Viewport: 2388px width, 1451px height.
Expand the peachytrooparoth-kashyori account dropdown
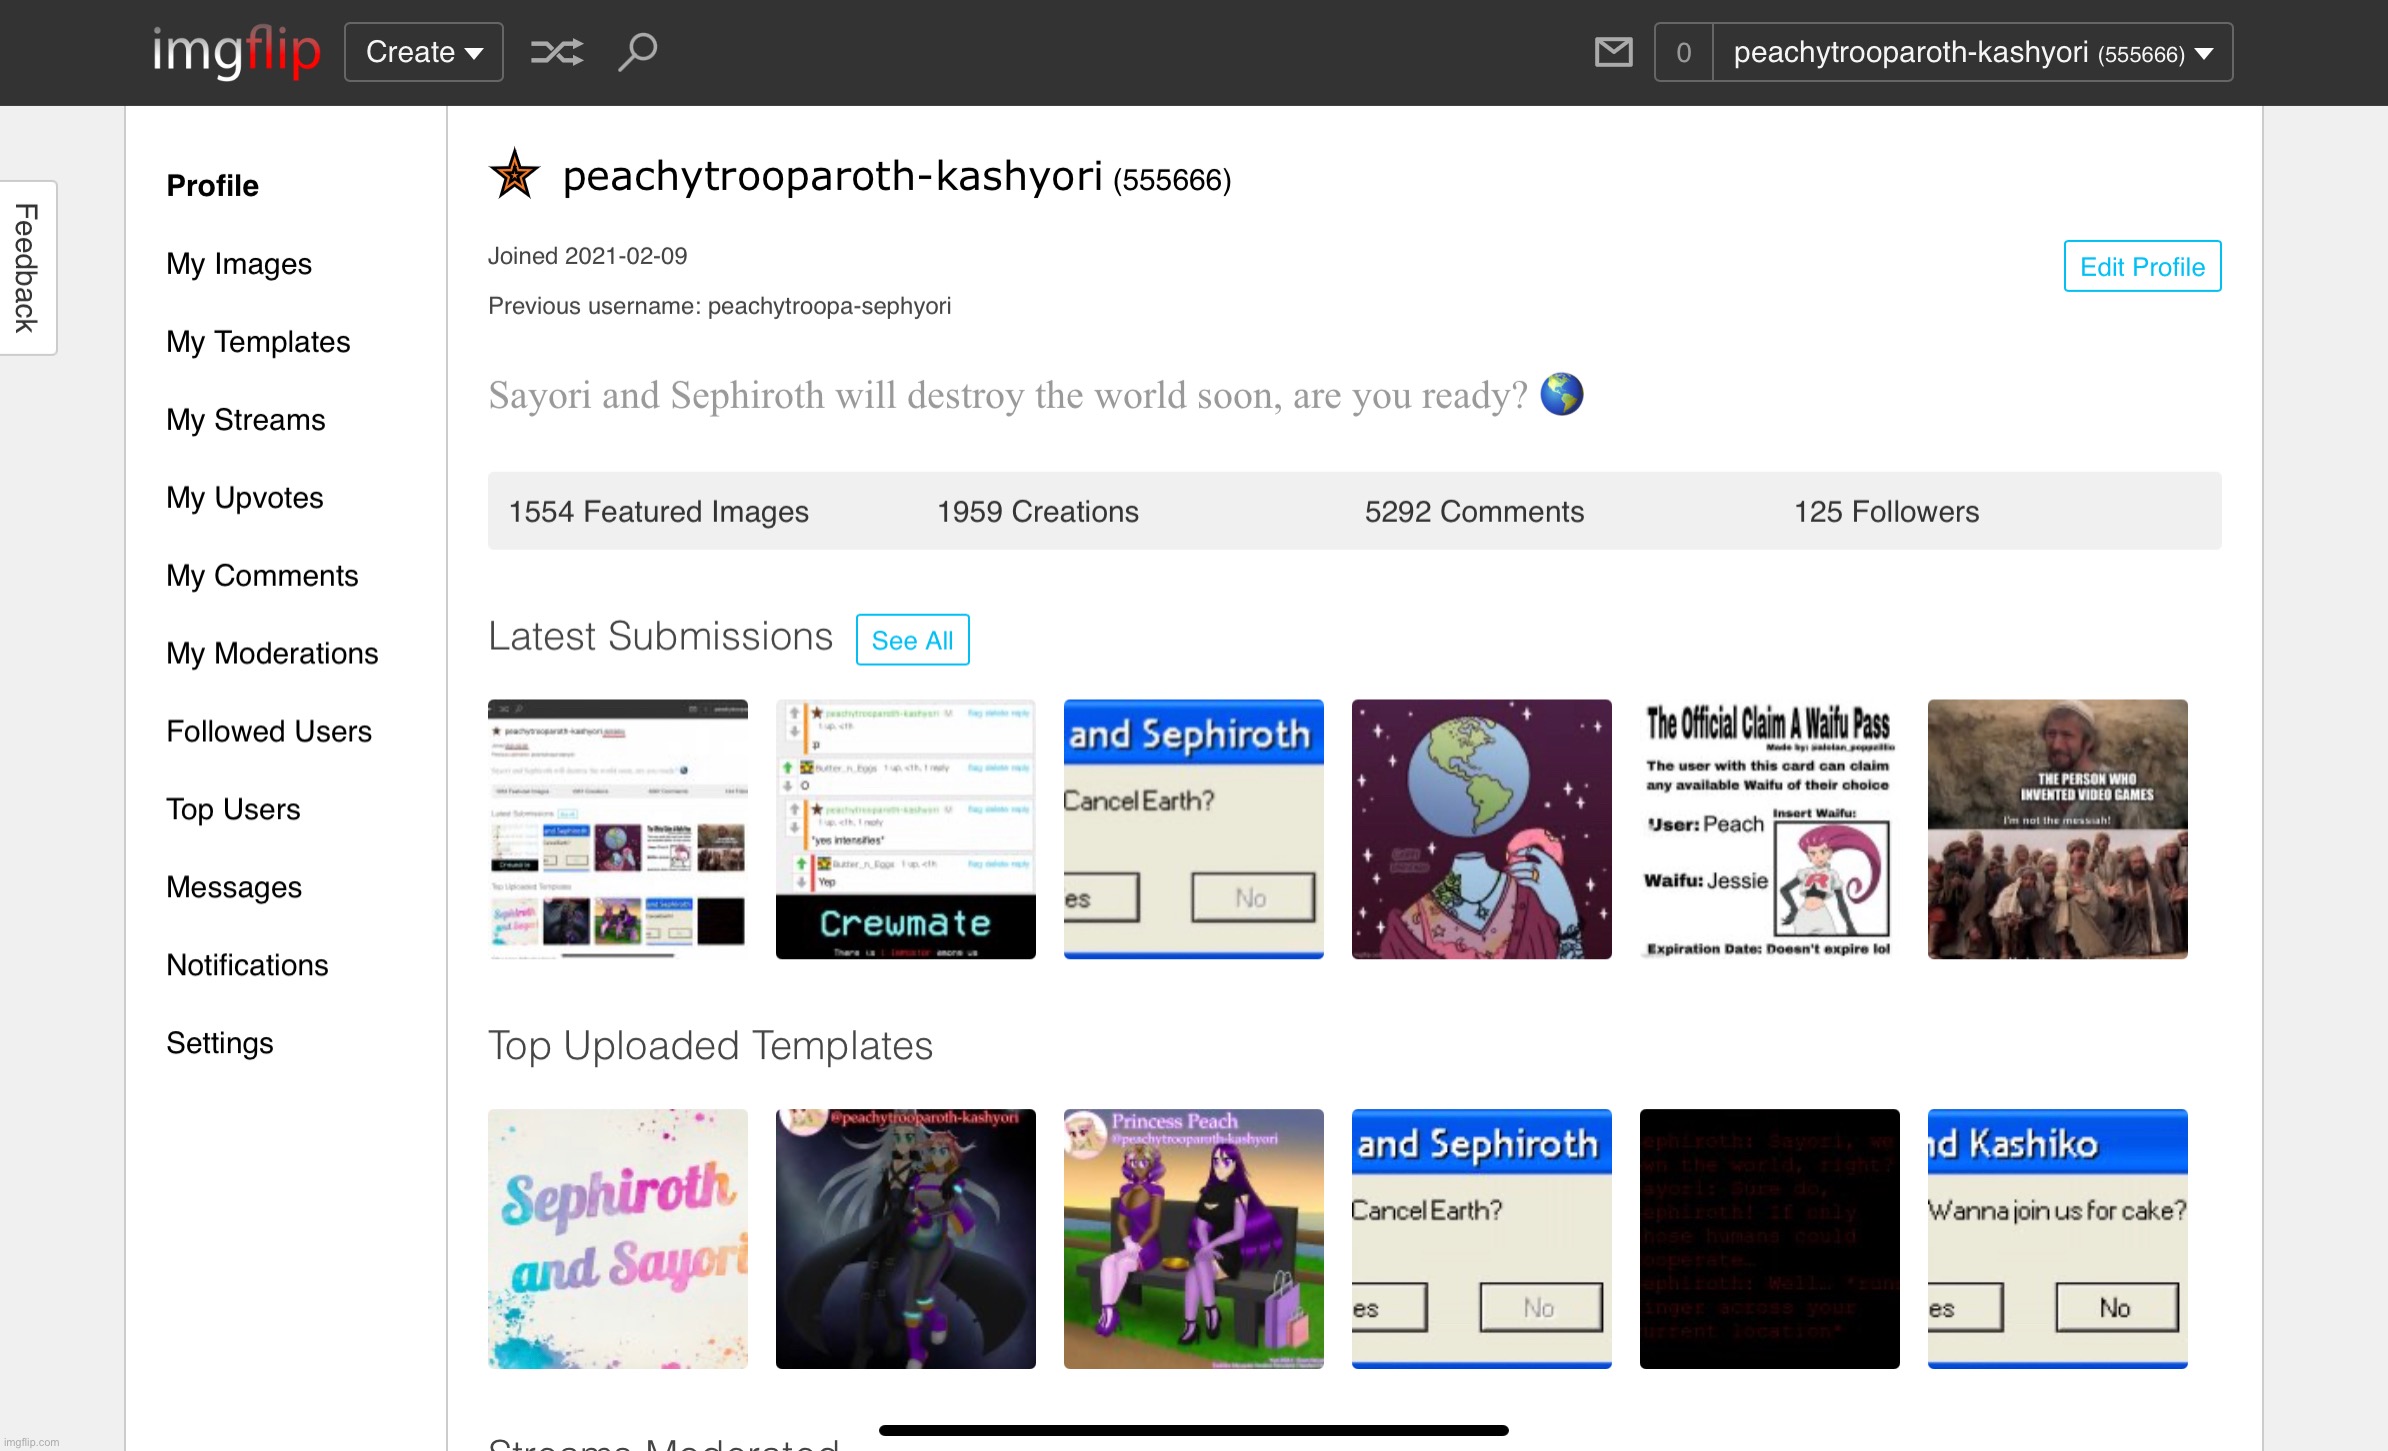tap(1972, 52)
